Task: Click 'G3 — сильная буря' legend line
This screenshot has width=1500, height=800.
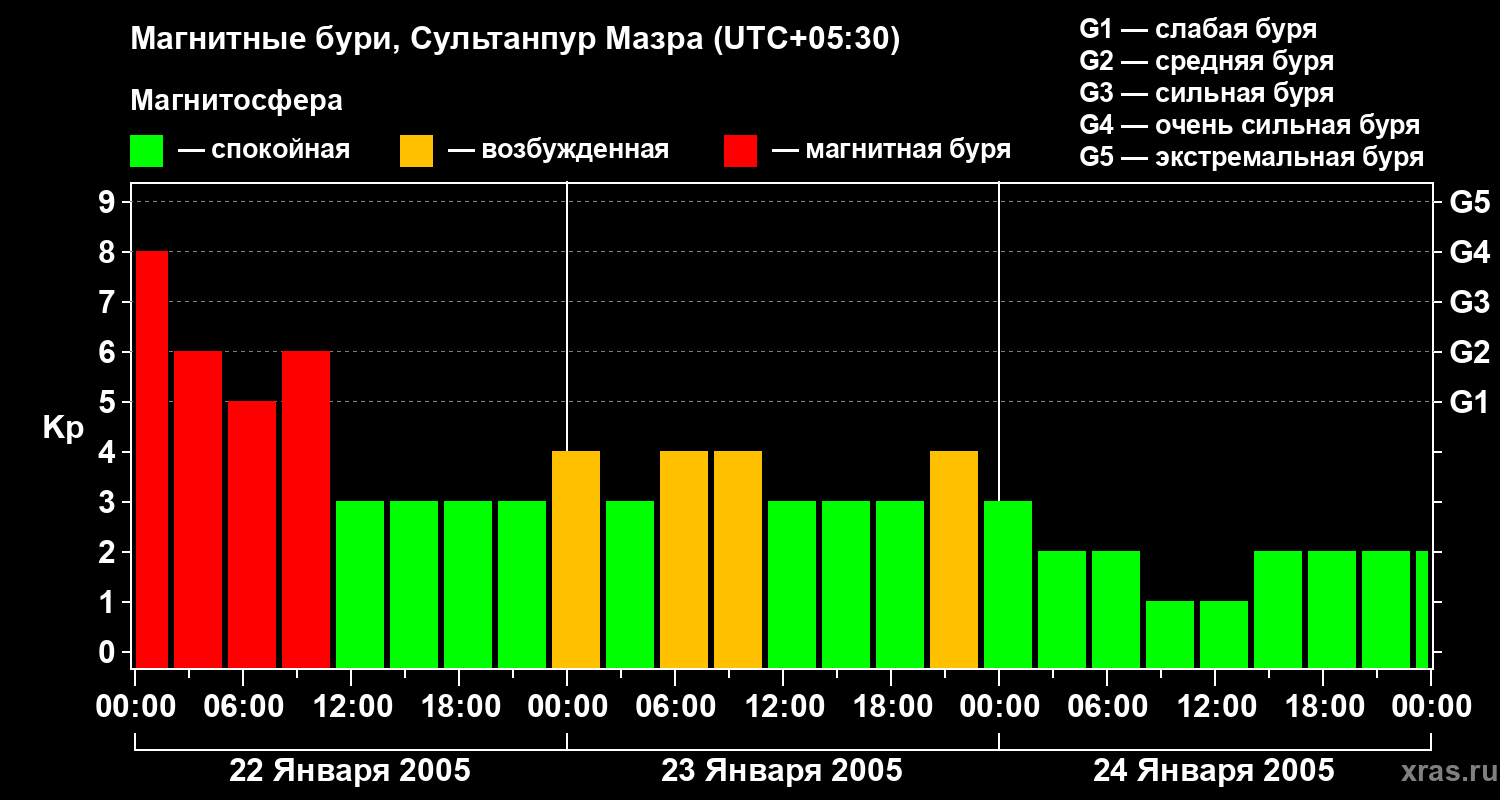Action: click(x=1206, y=93)
